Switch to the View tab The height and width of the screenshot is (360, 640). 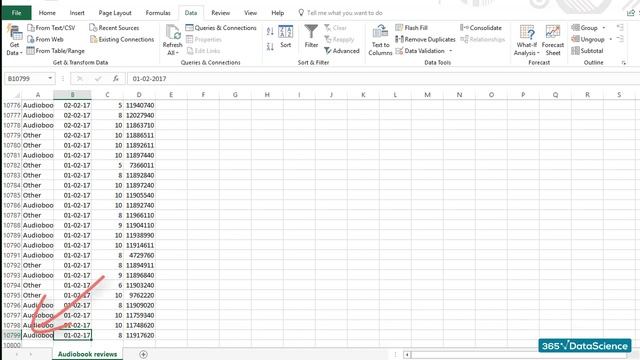250,13
